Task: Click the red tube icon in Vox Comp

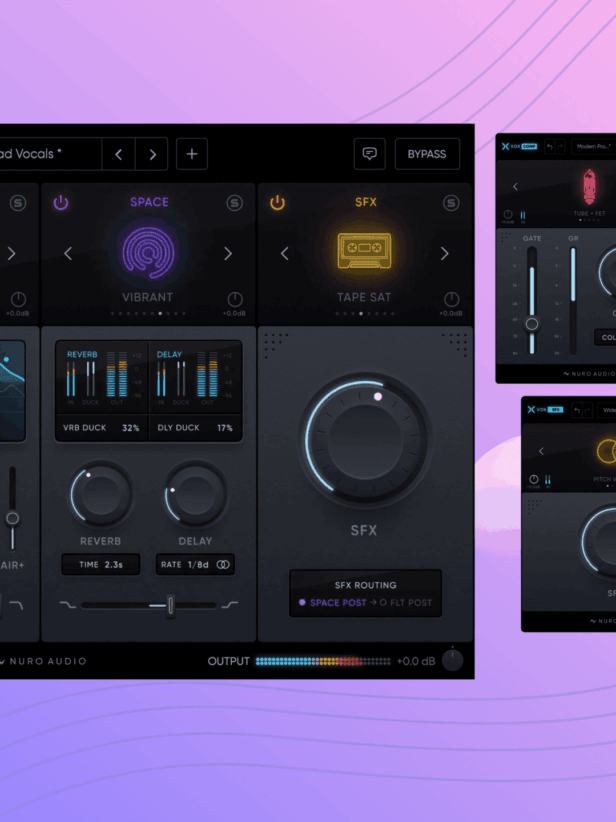Action: (x=589, y=187)
